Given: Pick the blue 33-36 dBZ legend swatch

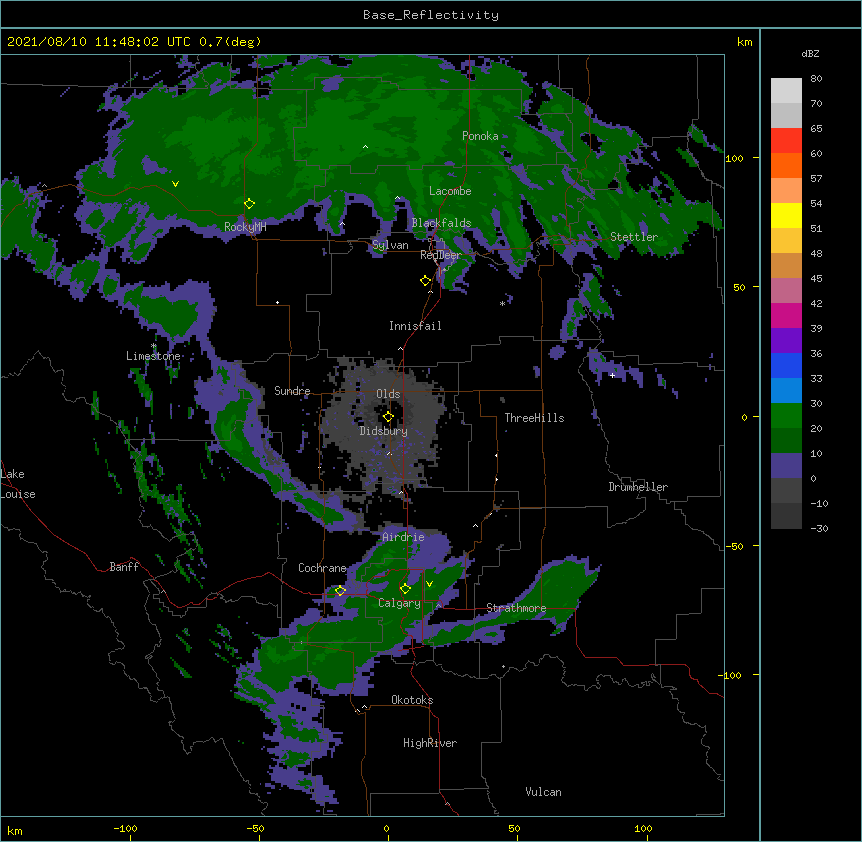Looking at the screenshot, I should click(786, 365).
